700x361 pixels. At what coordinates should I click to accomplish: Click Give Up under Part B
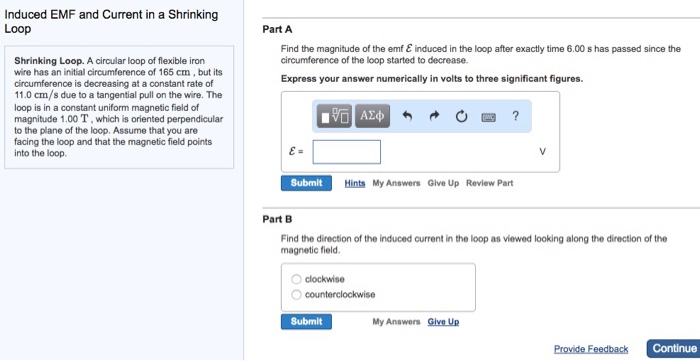point(443,322)
